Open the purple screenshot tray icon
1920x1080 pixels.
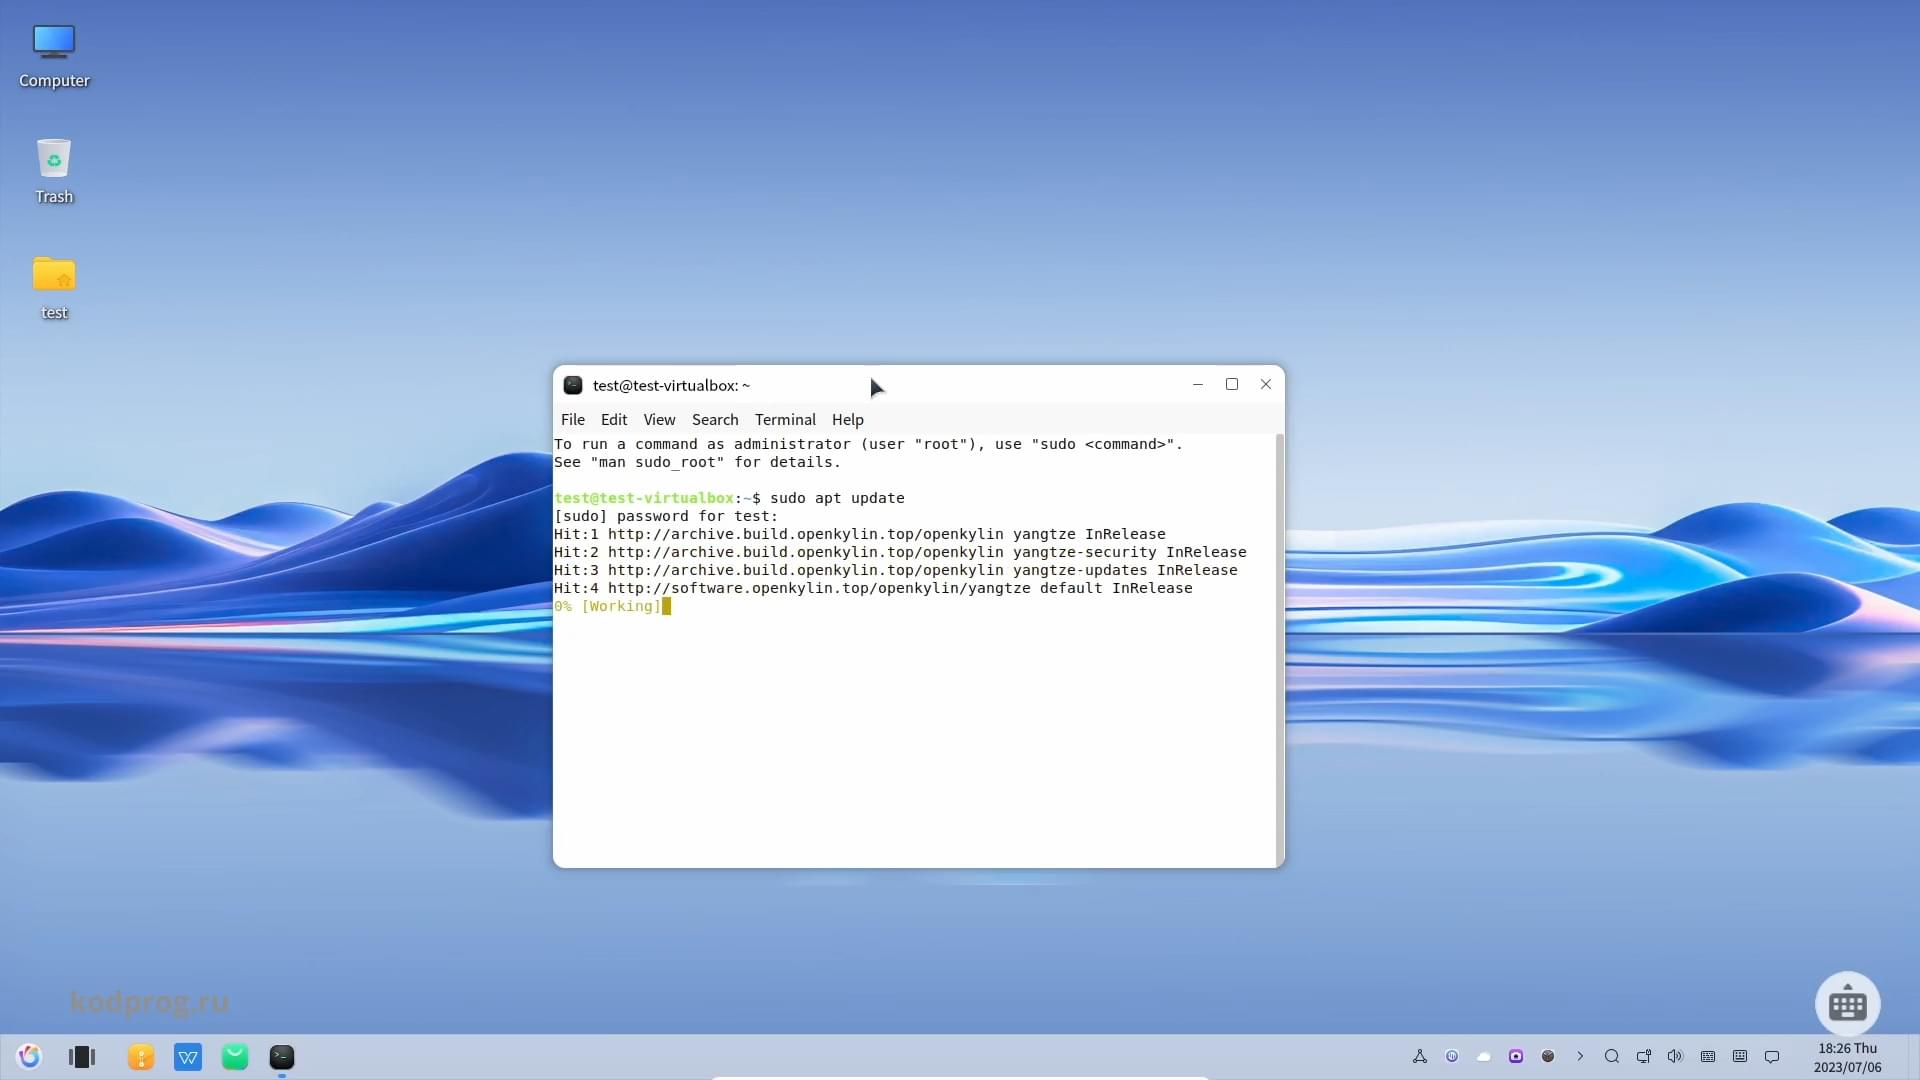point(1516,1056)
